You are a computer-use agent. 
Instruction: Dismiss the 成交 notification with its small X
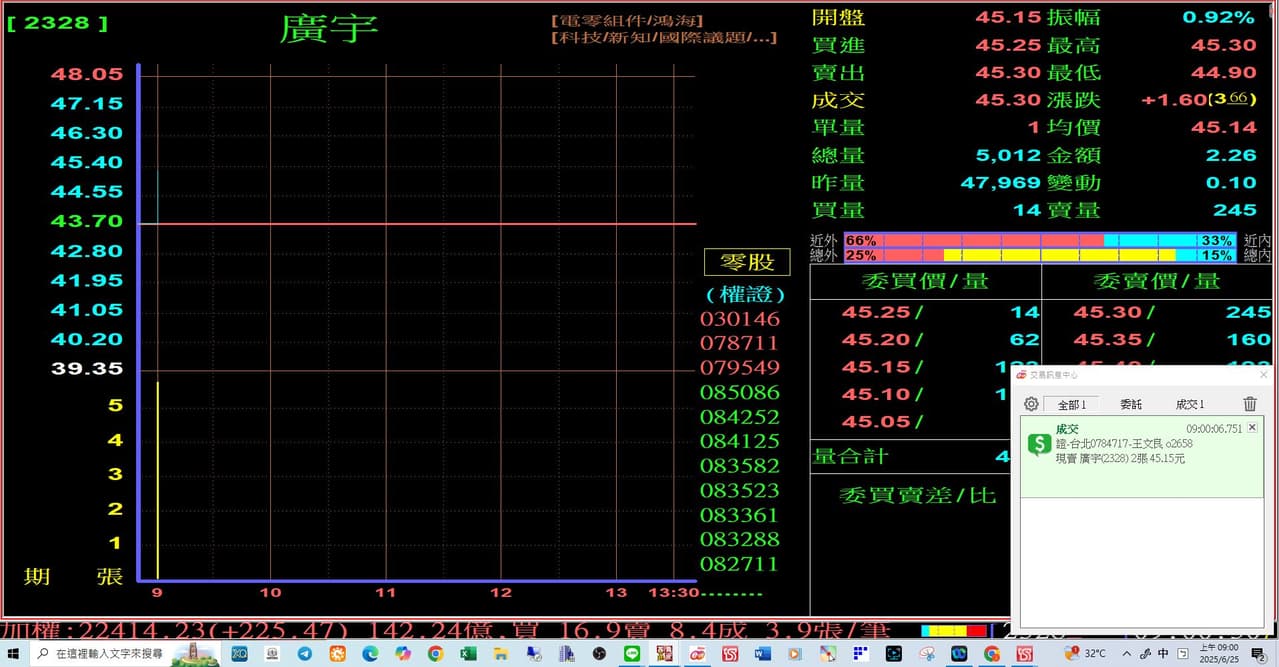pyautogui.click(x=1251, y=427)
